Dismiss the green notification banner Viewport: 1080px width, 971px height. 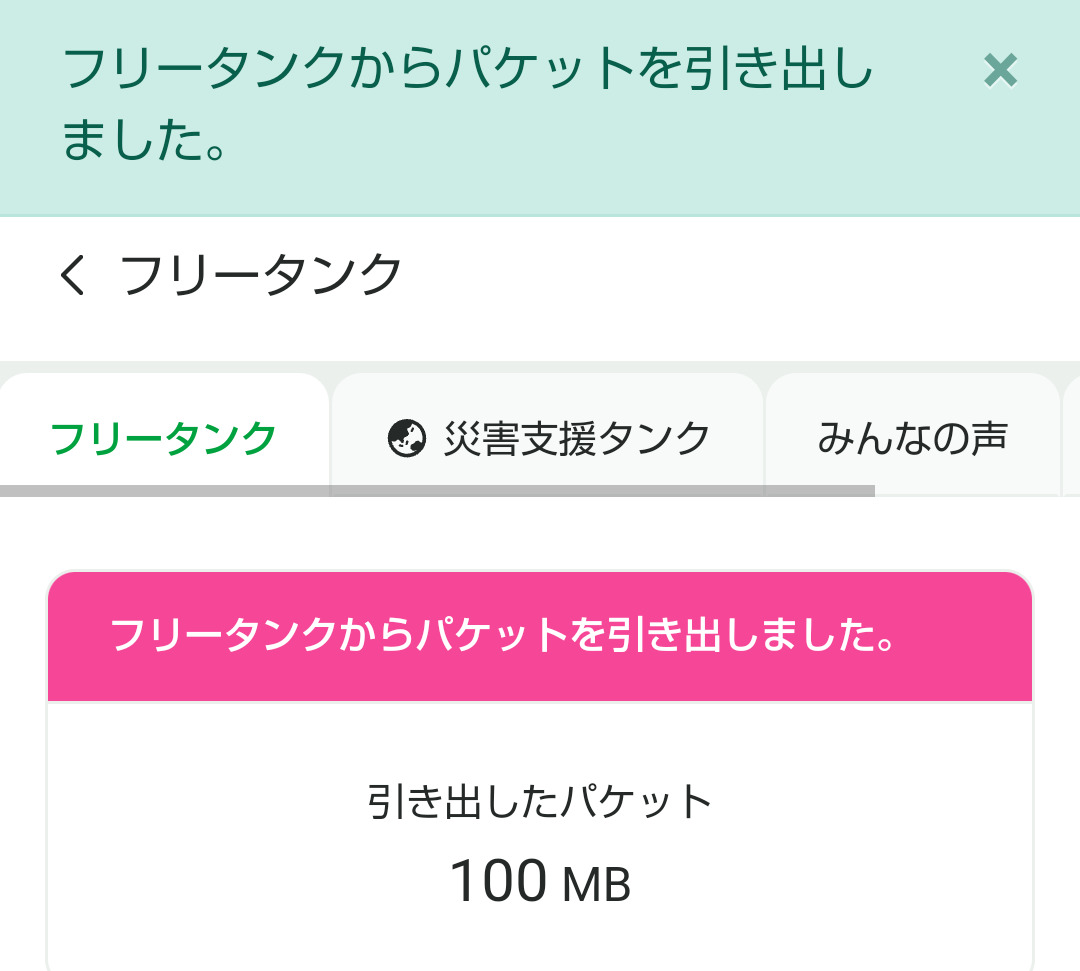coord(1000,71)
